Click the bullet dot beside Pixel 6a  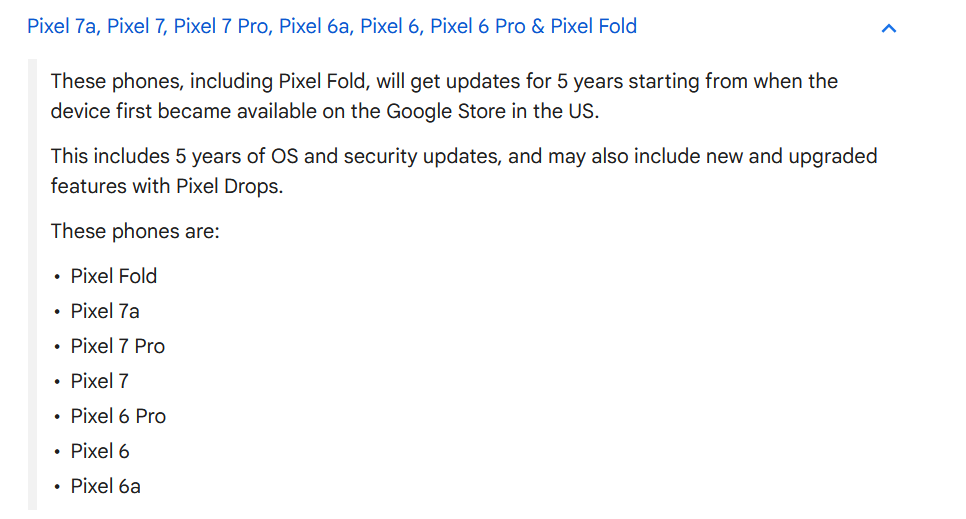coord(57,487)
